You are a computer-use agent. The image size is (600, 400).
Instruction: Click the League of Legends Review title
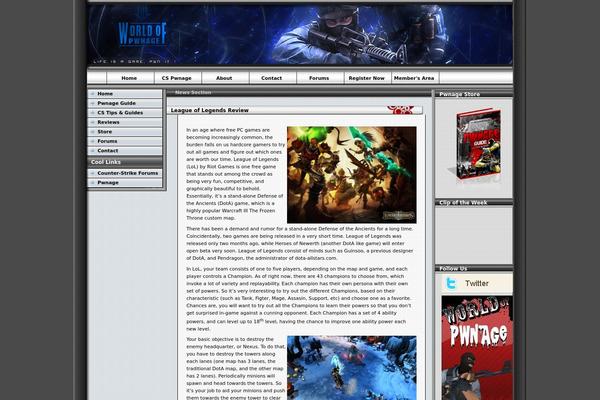210,110
